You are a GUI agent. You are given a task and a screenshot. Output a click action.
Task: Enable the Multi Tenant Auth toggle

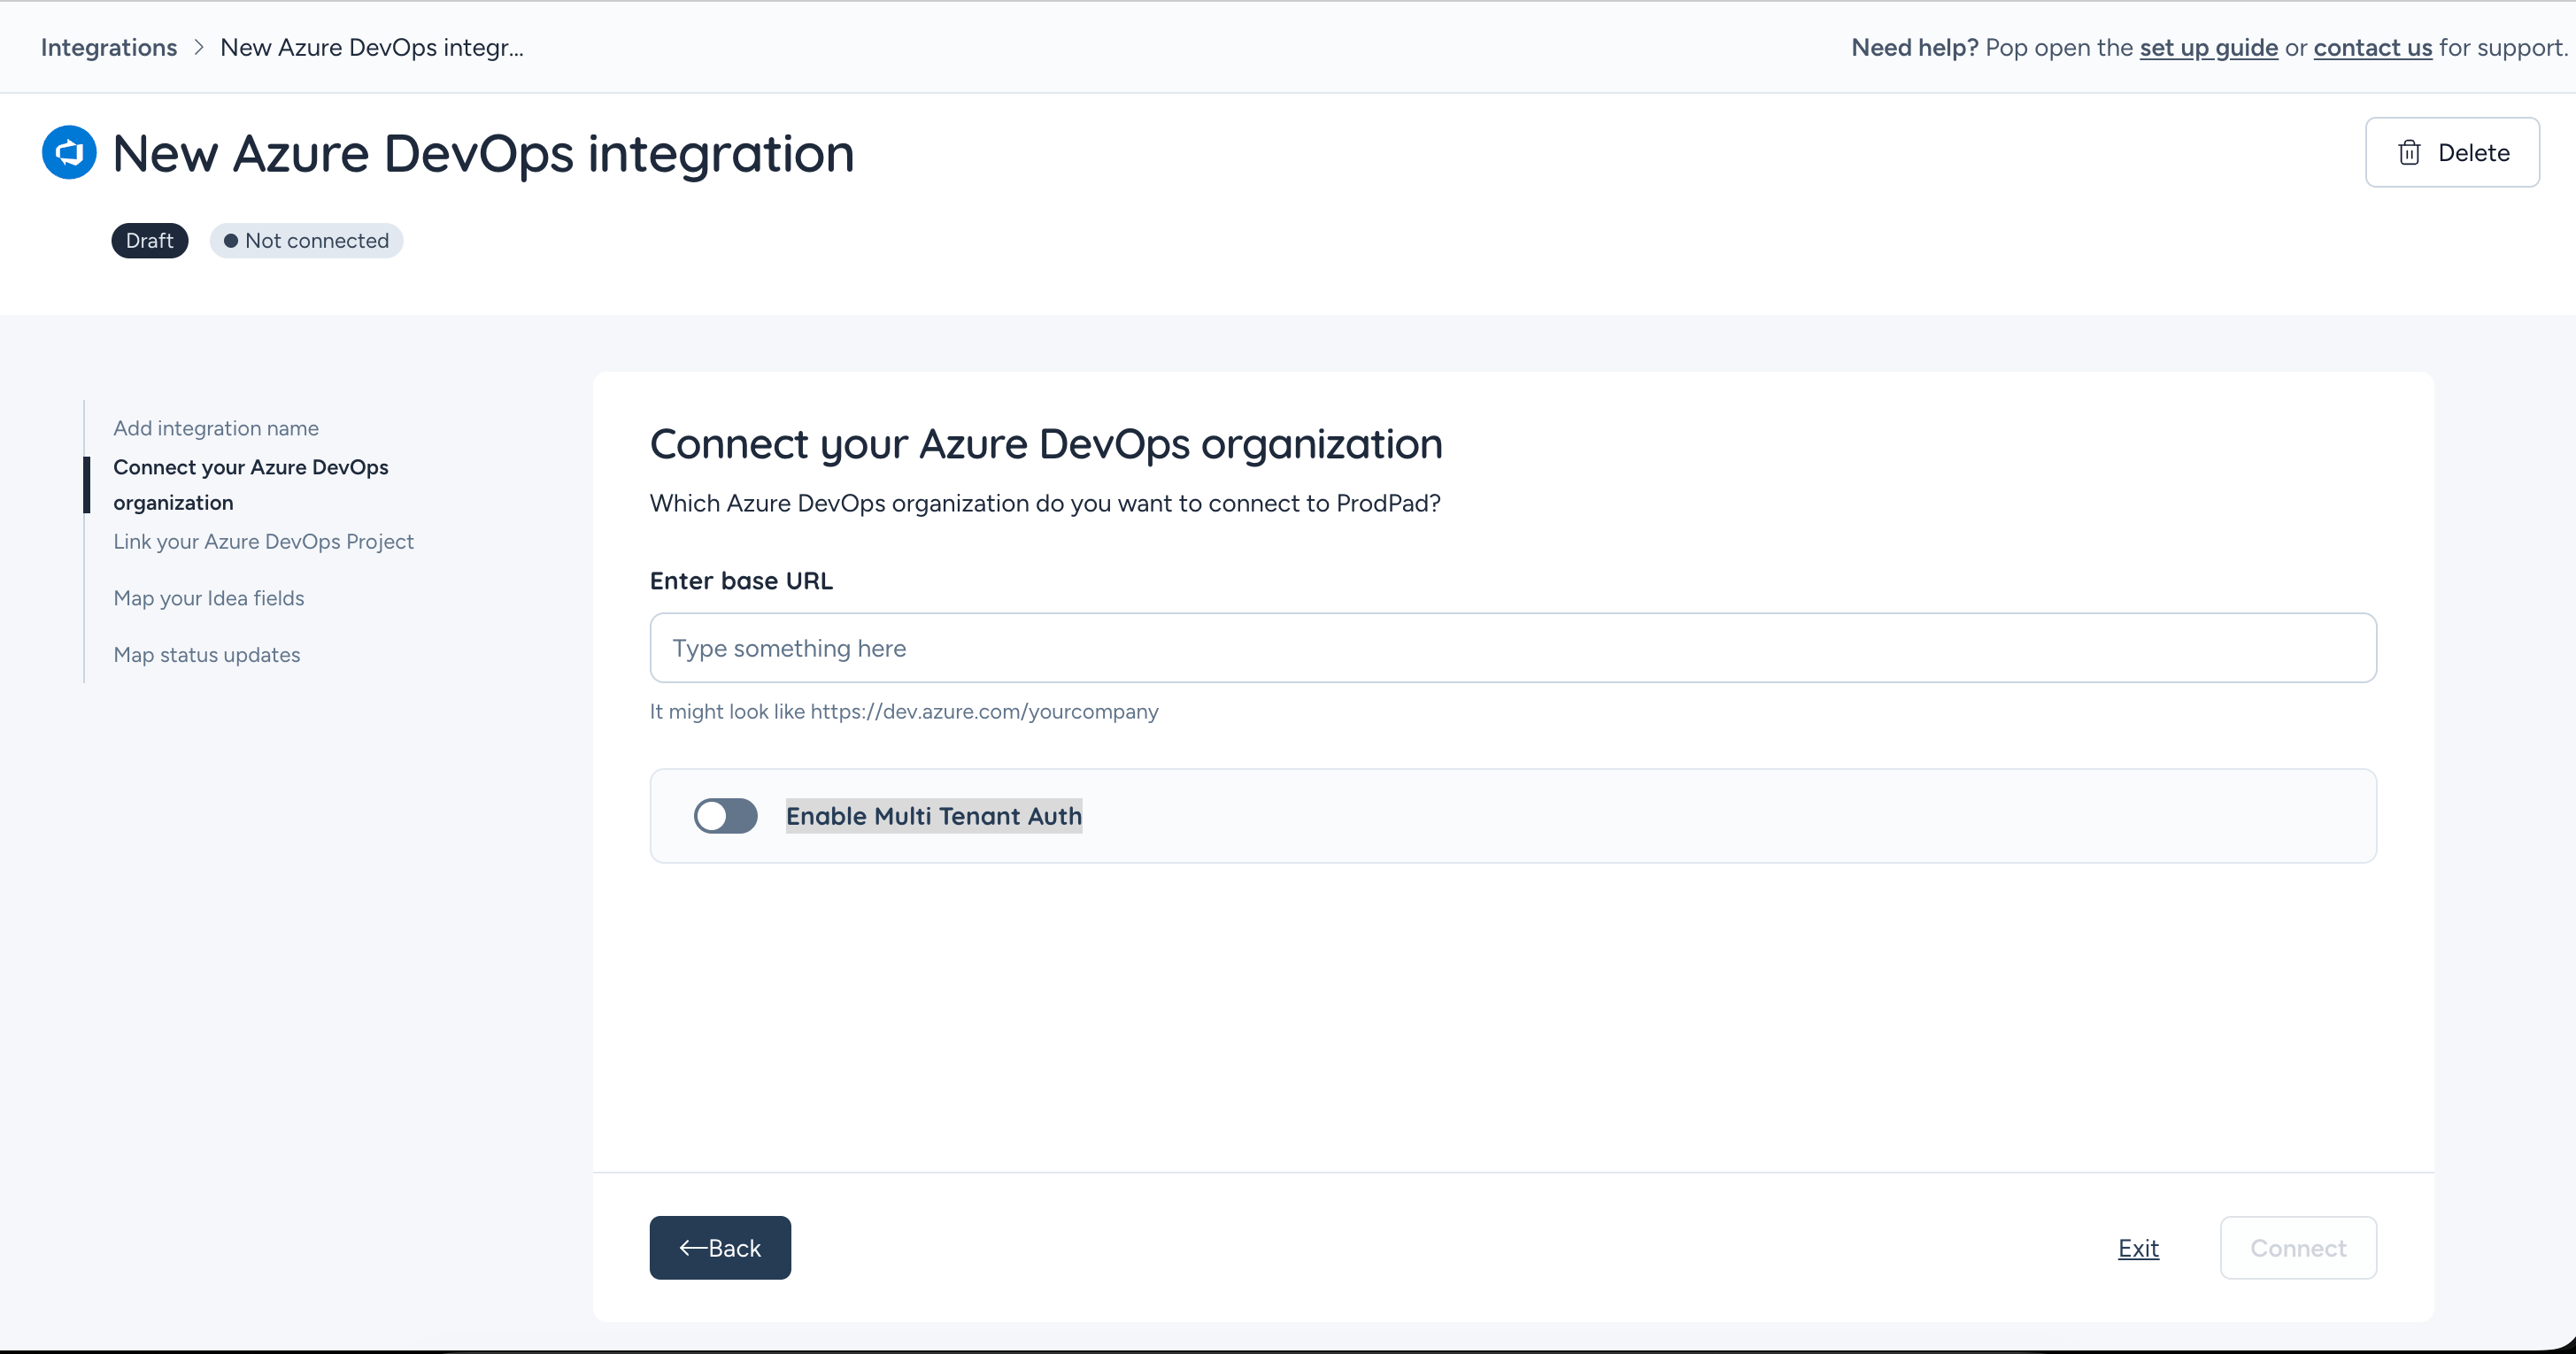[726, 816]
